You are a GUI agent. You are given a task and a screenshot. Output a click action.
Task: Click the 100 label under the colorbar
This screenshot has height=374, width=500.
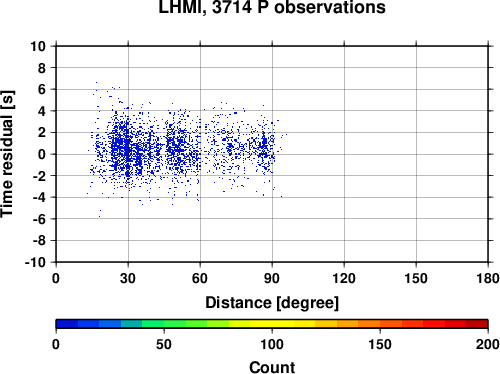272,344
